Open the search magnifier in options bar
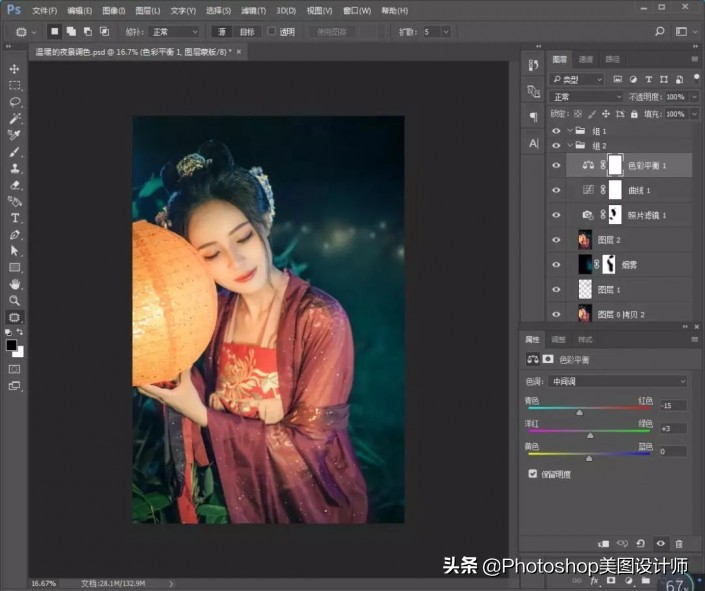 point(659,31)
